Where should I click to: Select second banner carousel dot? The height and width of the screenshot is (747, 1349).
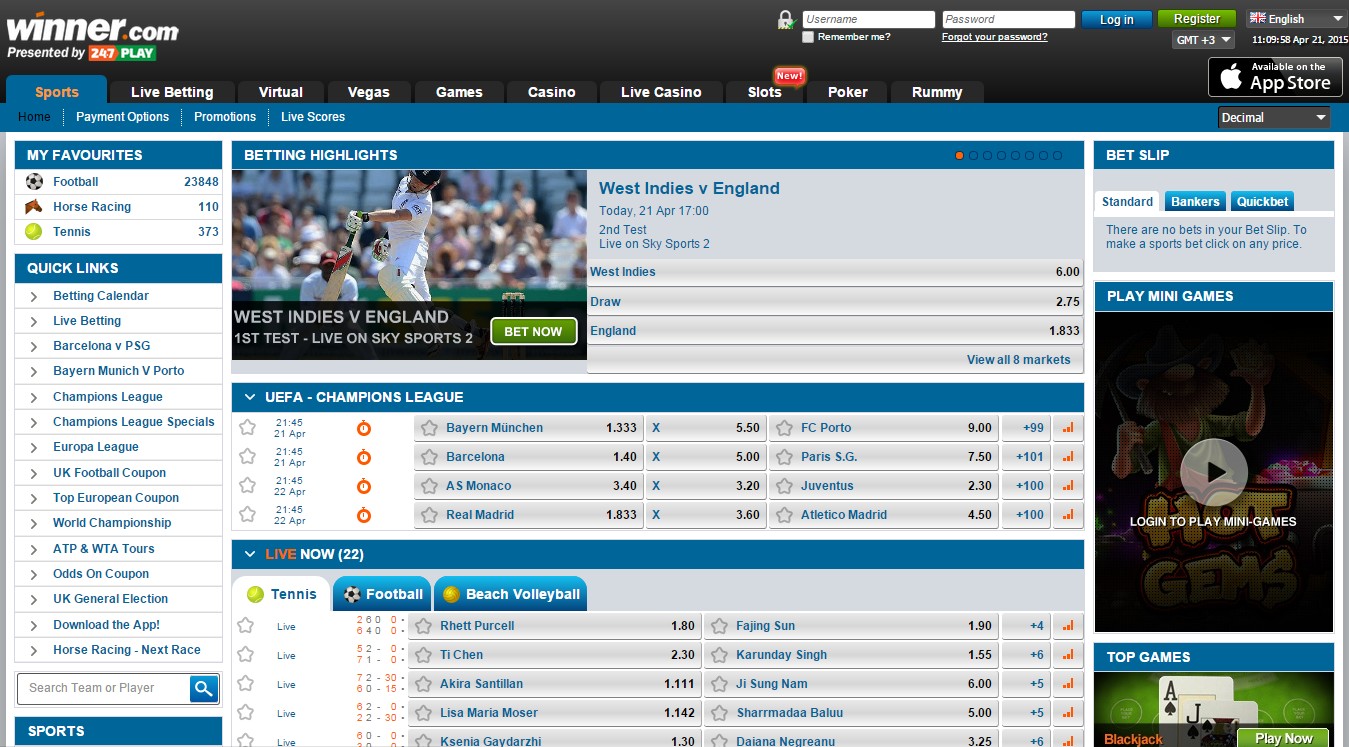[x=974, y=156]
